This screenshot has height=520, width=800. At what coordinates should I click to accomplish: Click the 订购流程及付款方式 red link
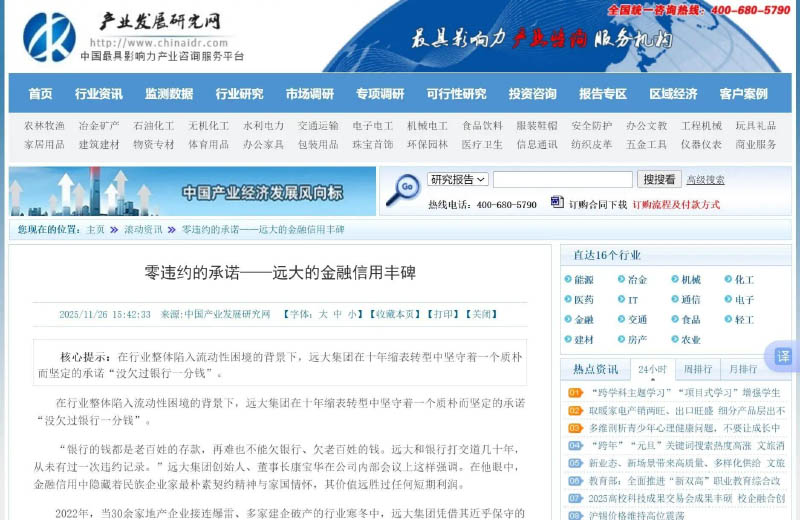pyautogui.click(x=675, y=204)
